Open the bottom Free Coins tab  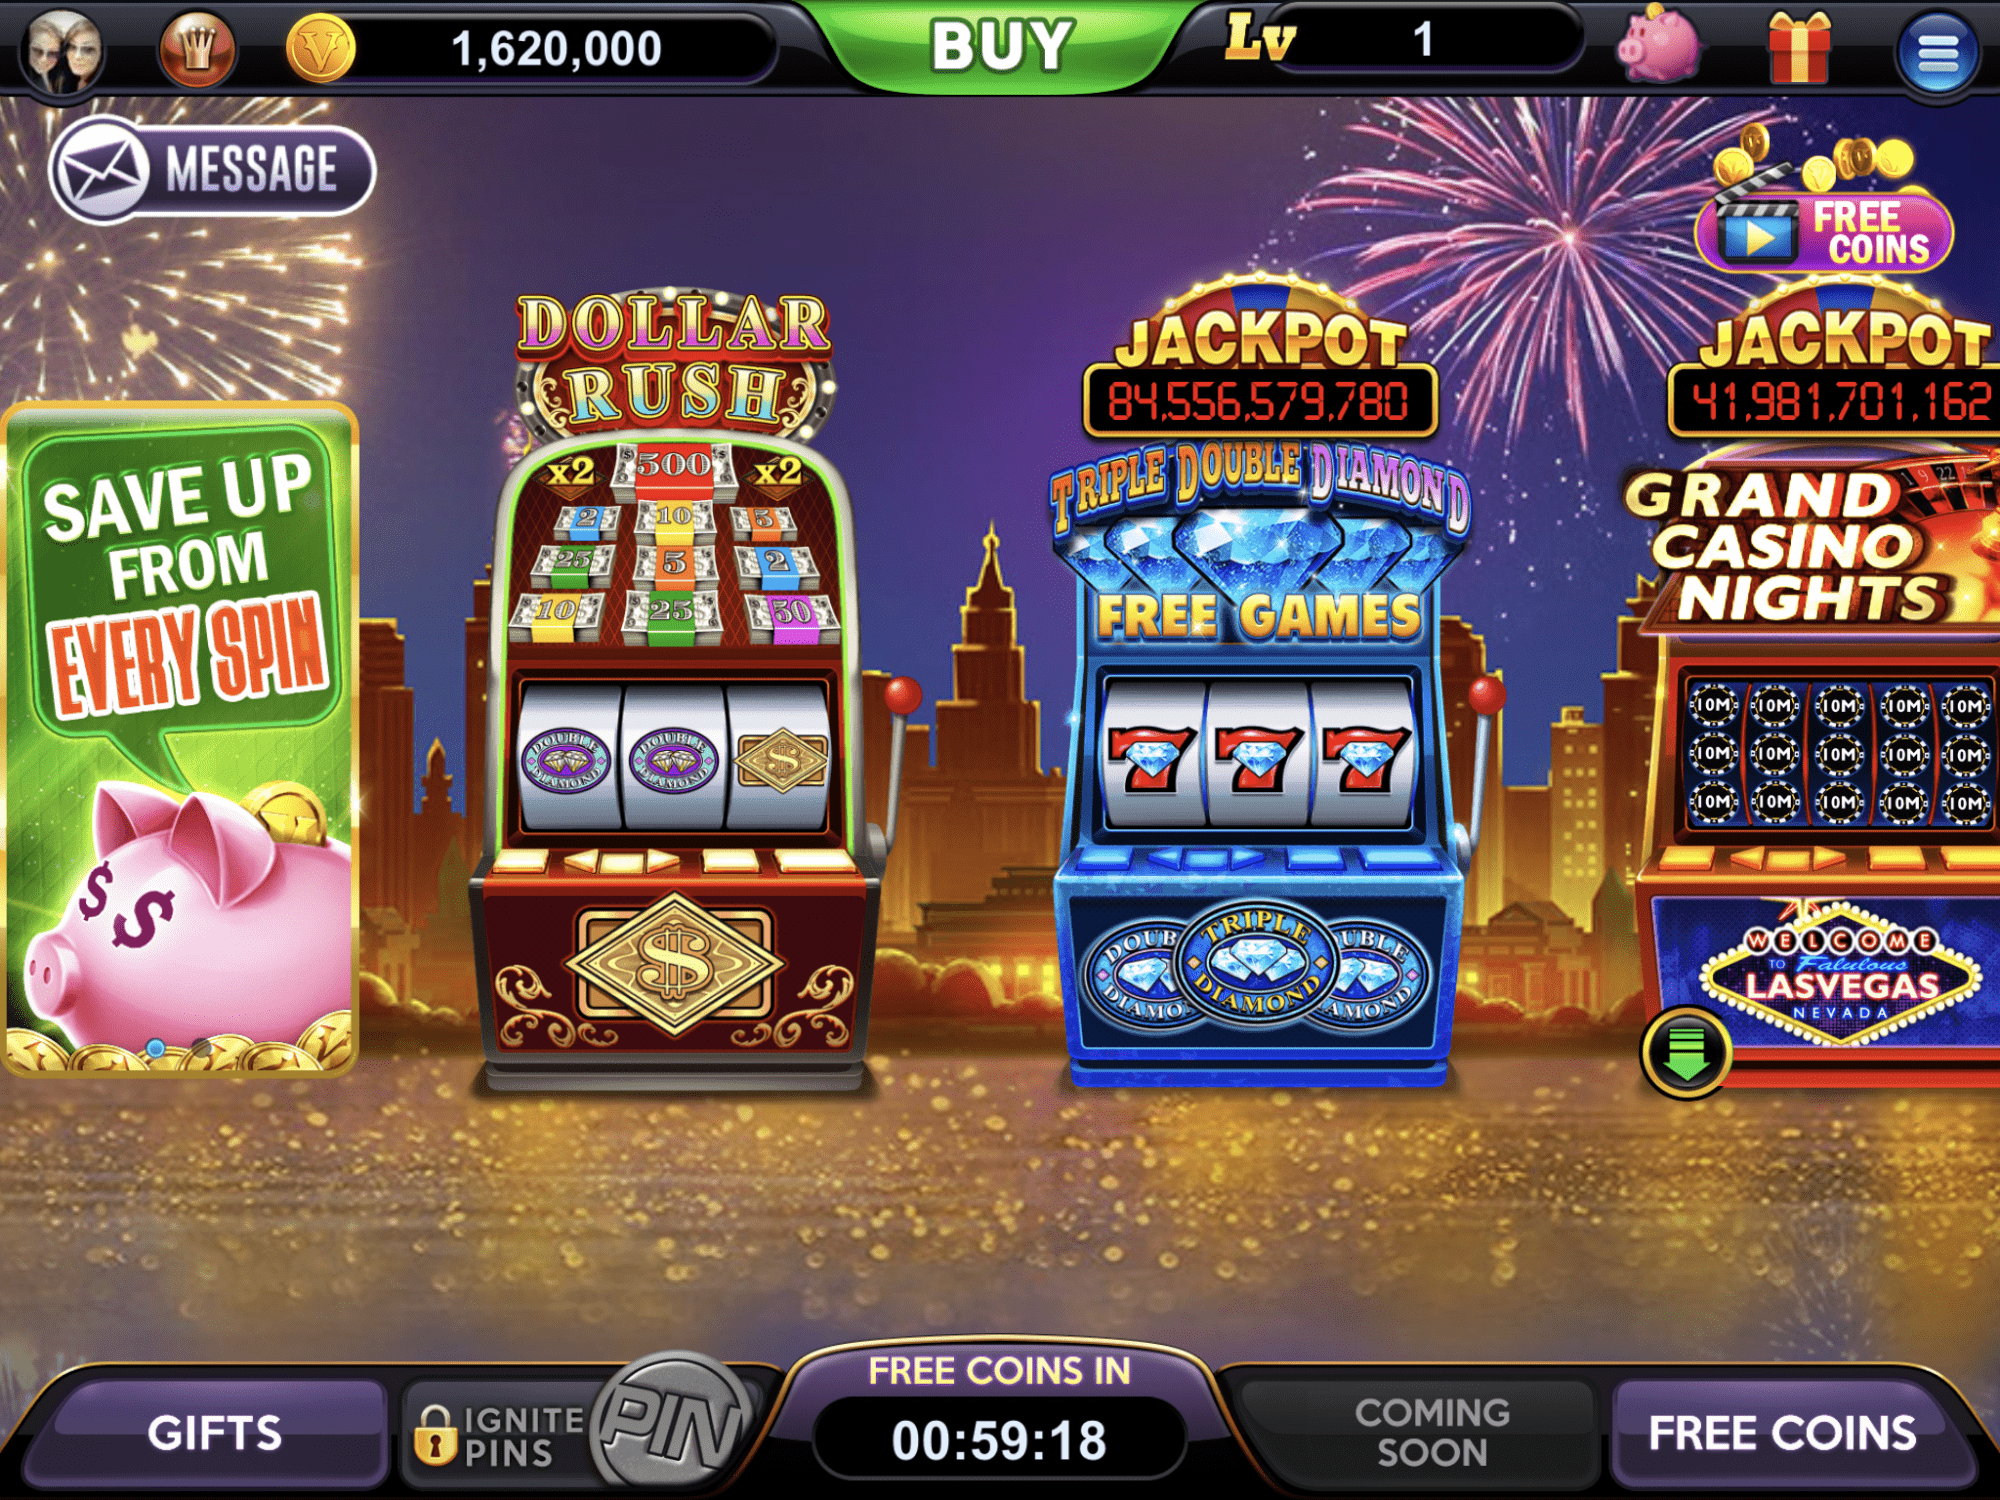[x=1782, y=1434]
